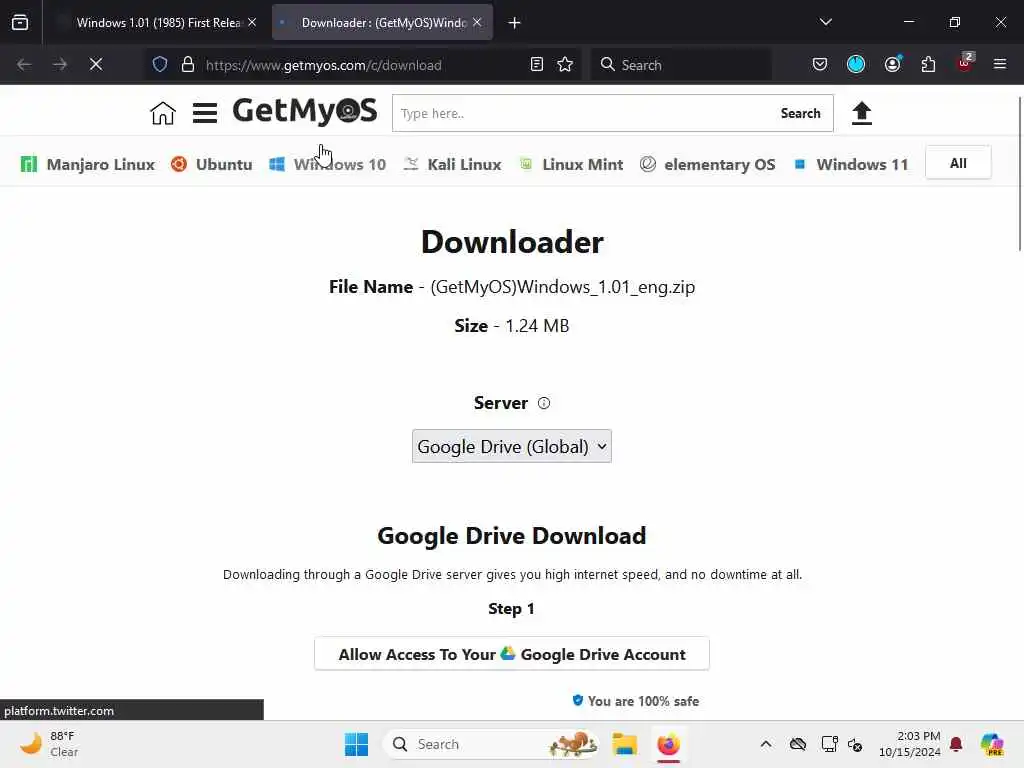Click the cloud sync tray icon
Screen dimensions: 1024x768
pos(797,744)
